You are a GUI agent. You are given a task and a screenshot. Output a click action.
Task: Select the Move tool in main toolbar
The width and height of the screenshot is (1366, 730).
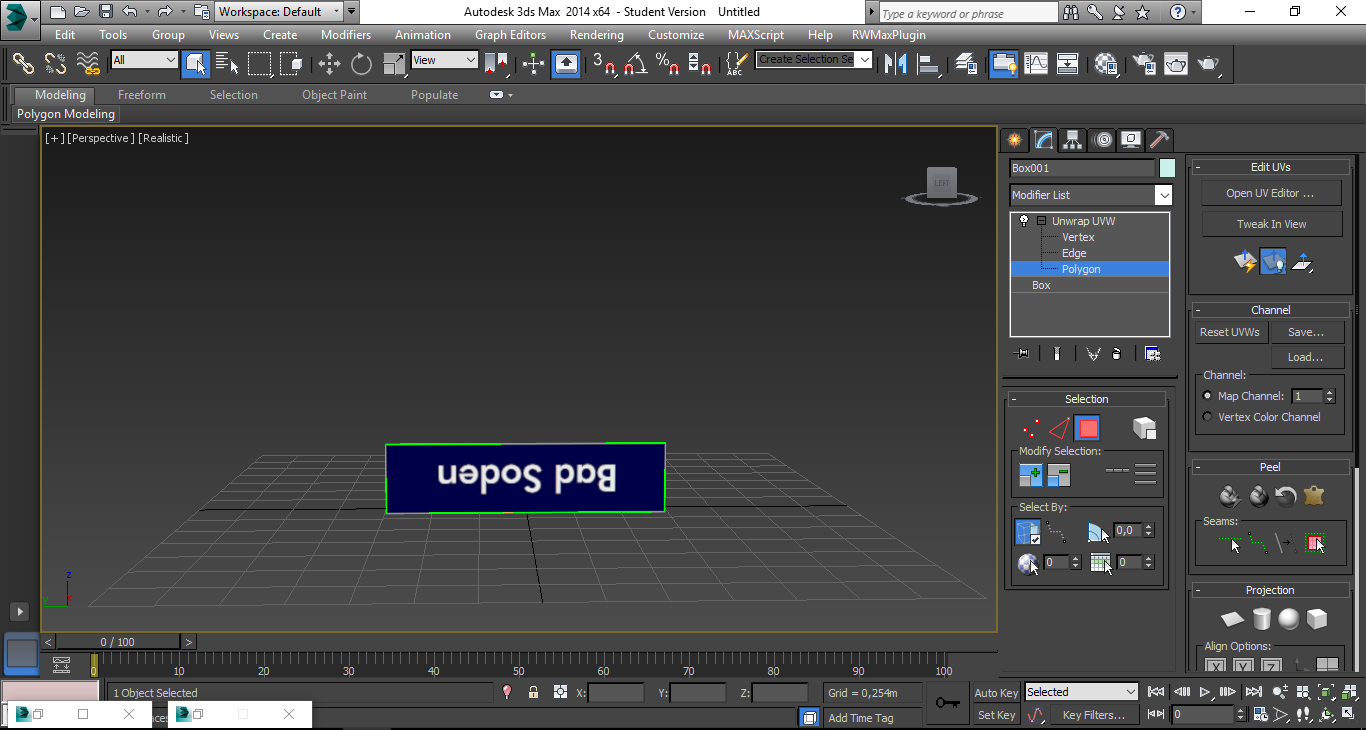pos(329,64)
